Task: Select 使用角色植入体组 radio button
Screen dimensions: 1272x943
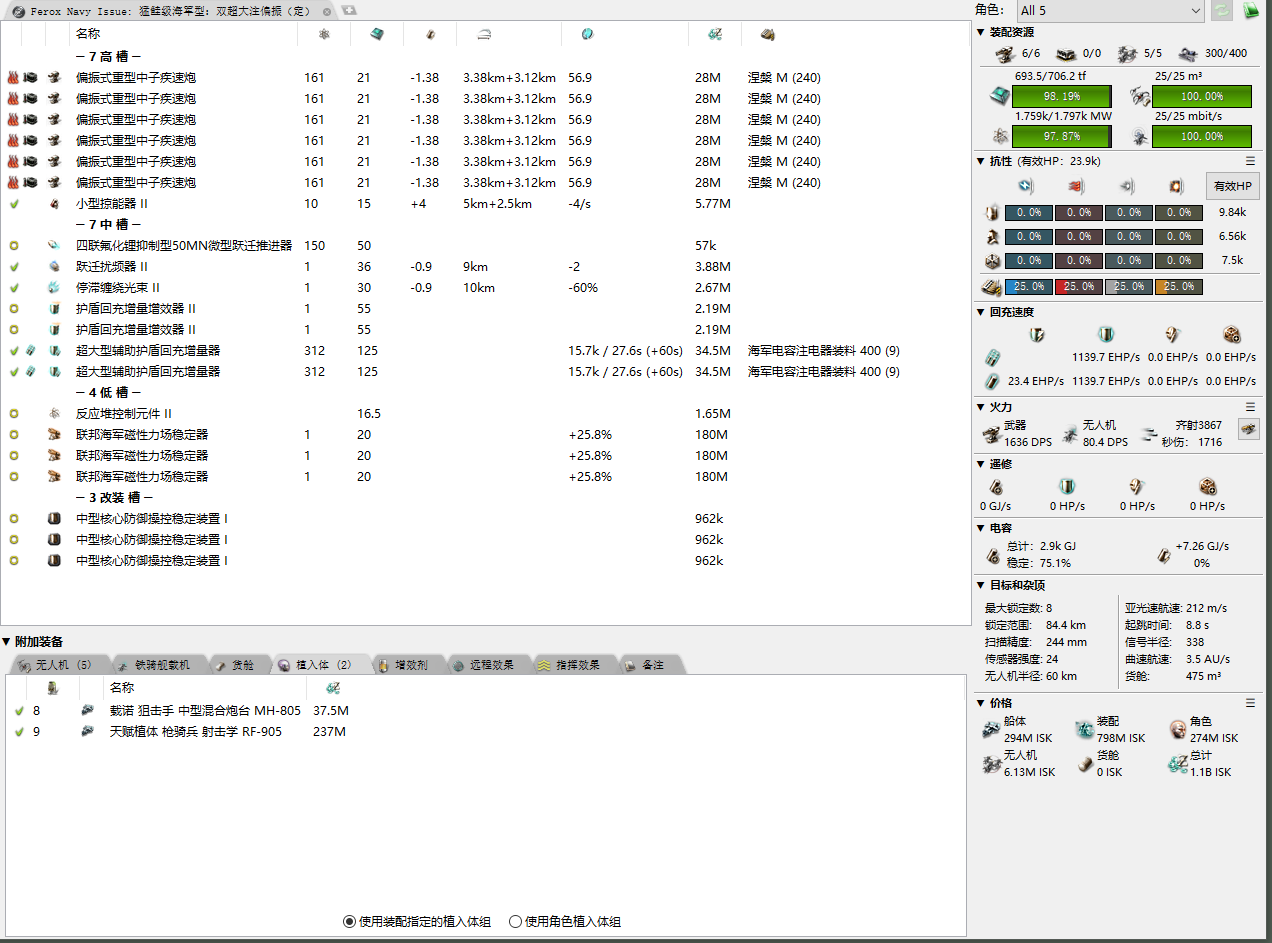Action: pos(516,922)
